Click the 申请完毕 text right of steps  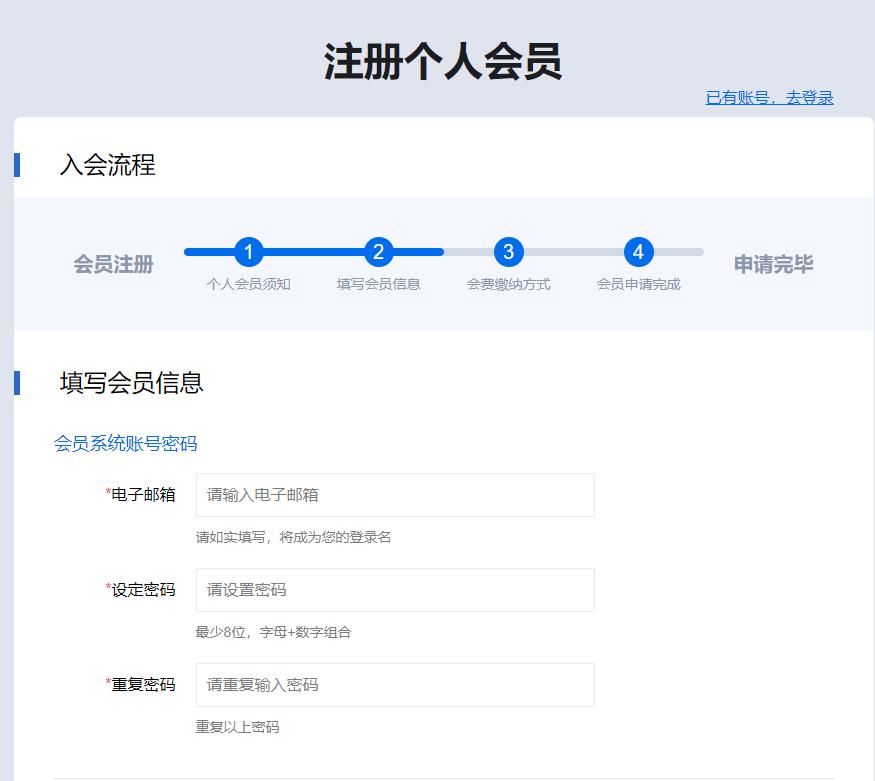pyautogui.click(x=773, y=265)
